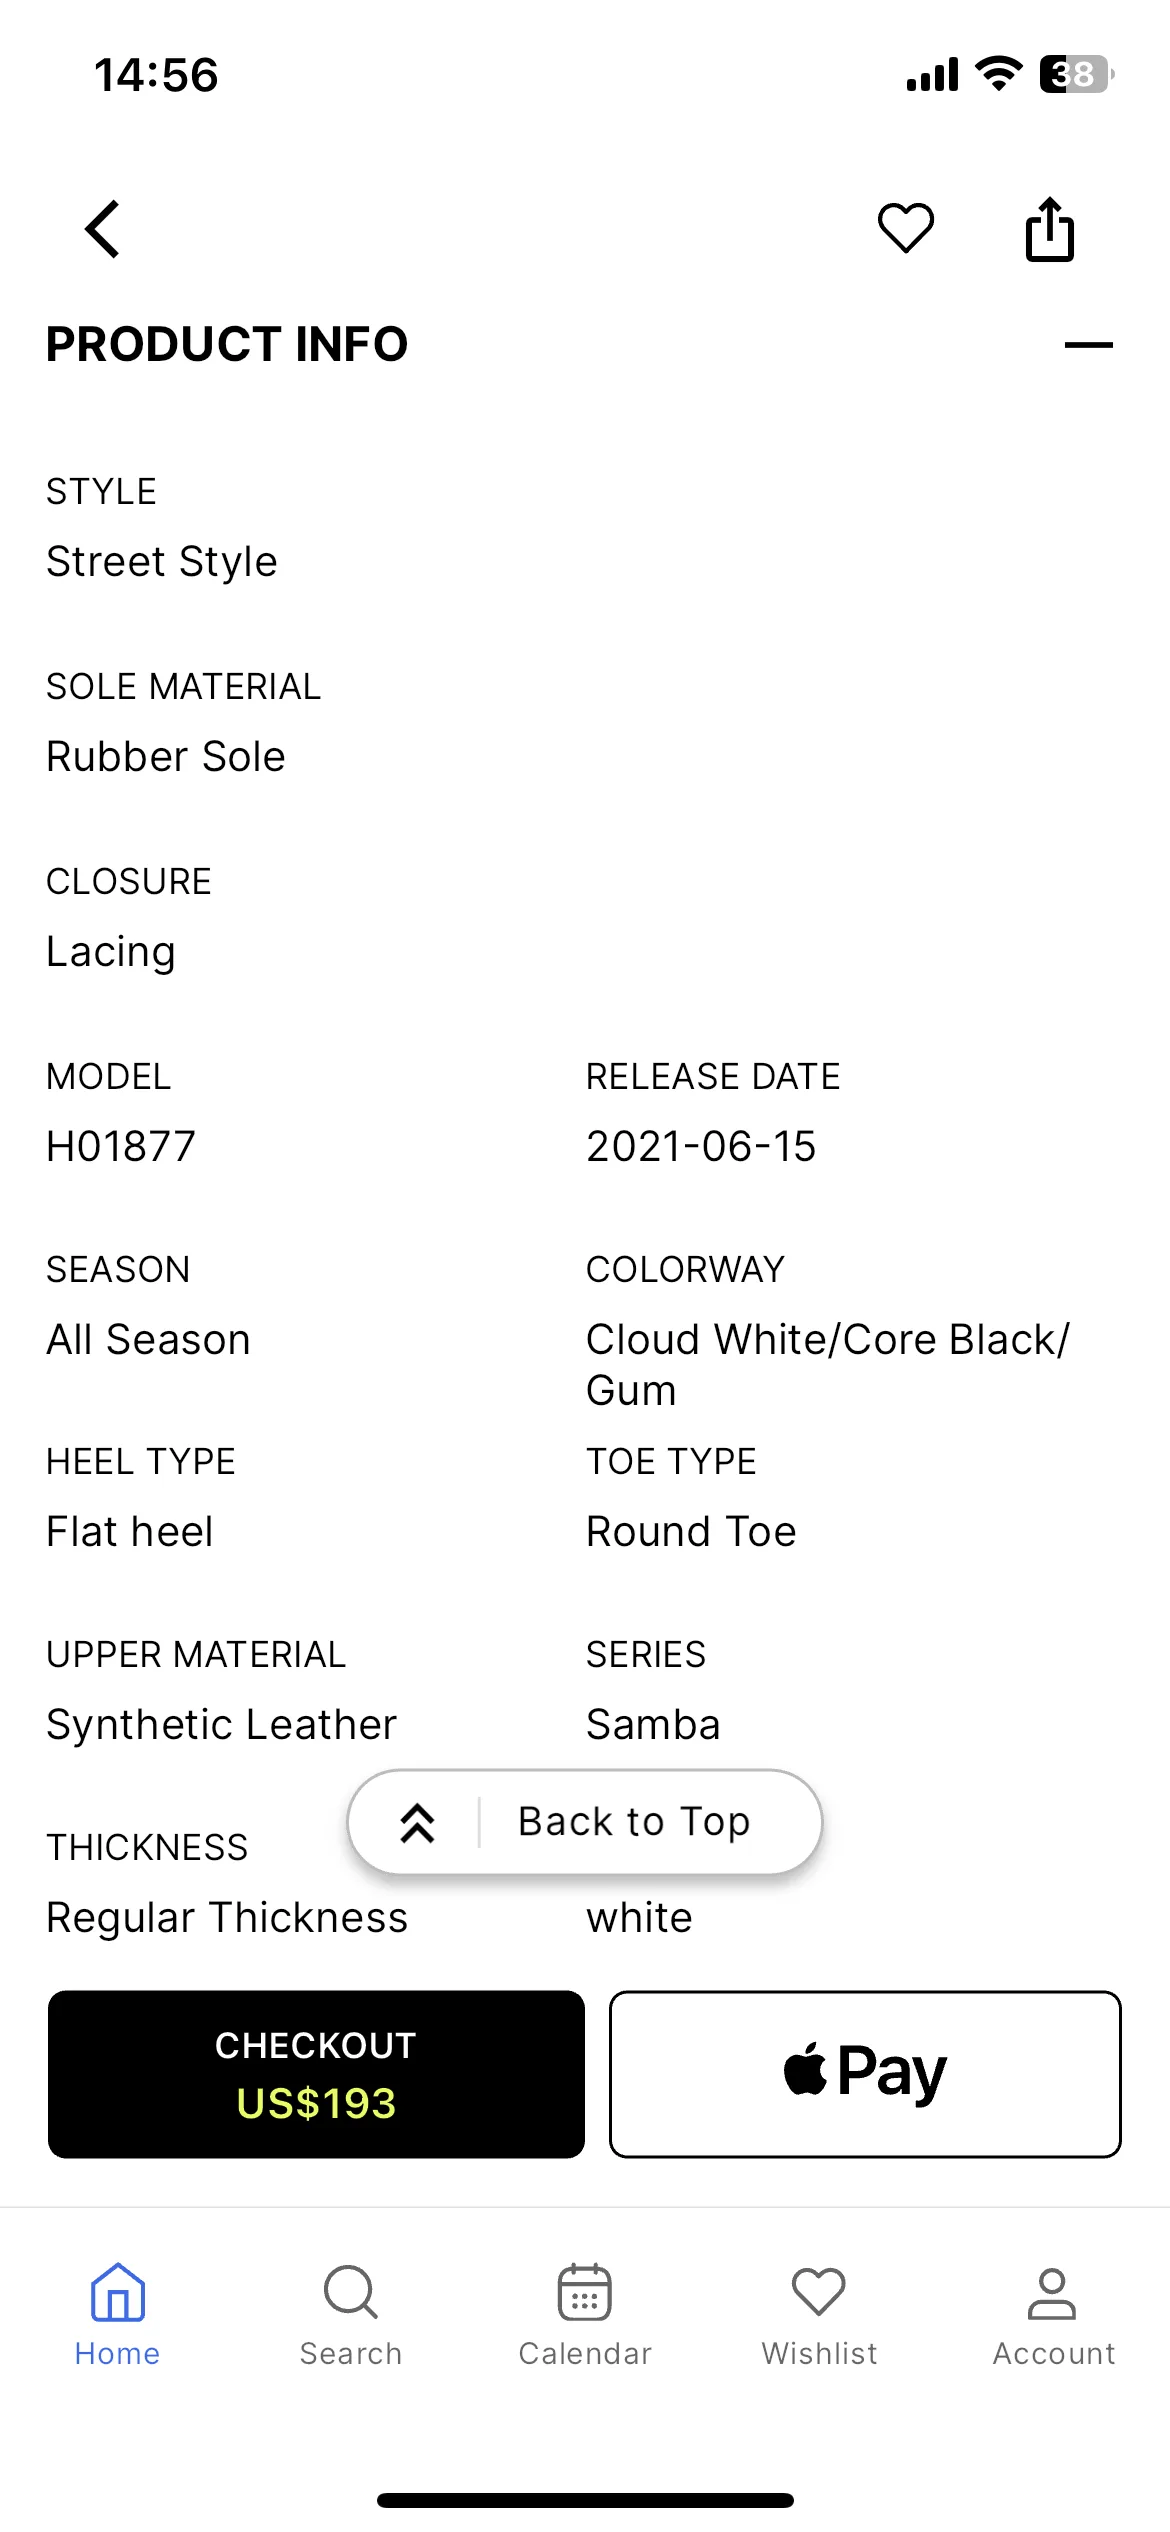Toggle the heart favorite icon
This screenshot has width=1170, height=2532.
(906, 228)
